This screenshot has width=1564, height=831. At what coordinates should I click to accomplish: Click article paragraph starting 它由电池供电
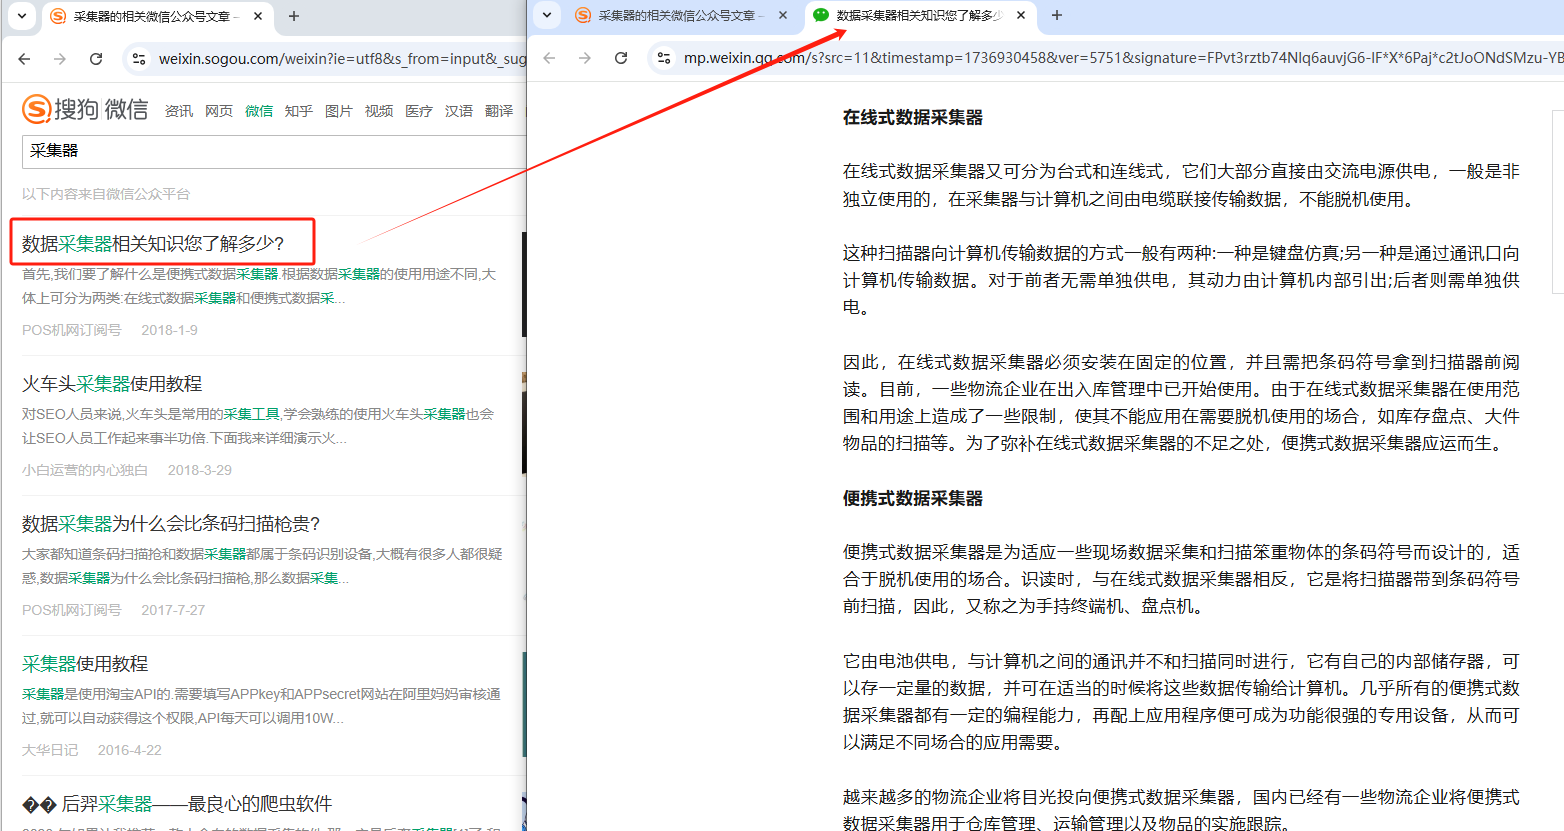1181,702
